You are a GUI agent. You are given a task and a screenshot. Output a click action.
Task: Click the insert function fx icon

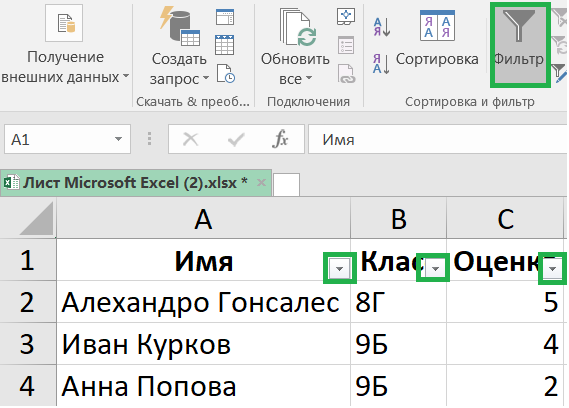coord(280,139)
